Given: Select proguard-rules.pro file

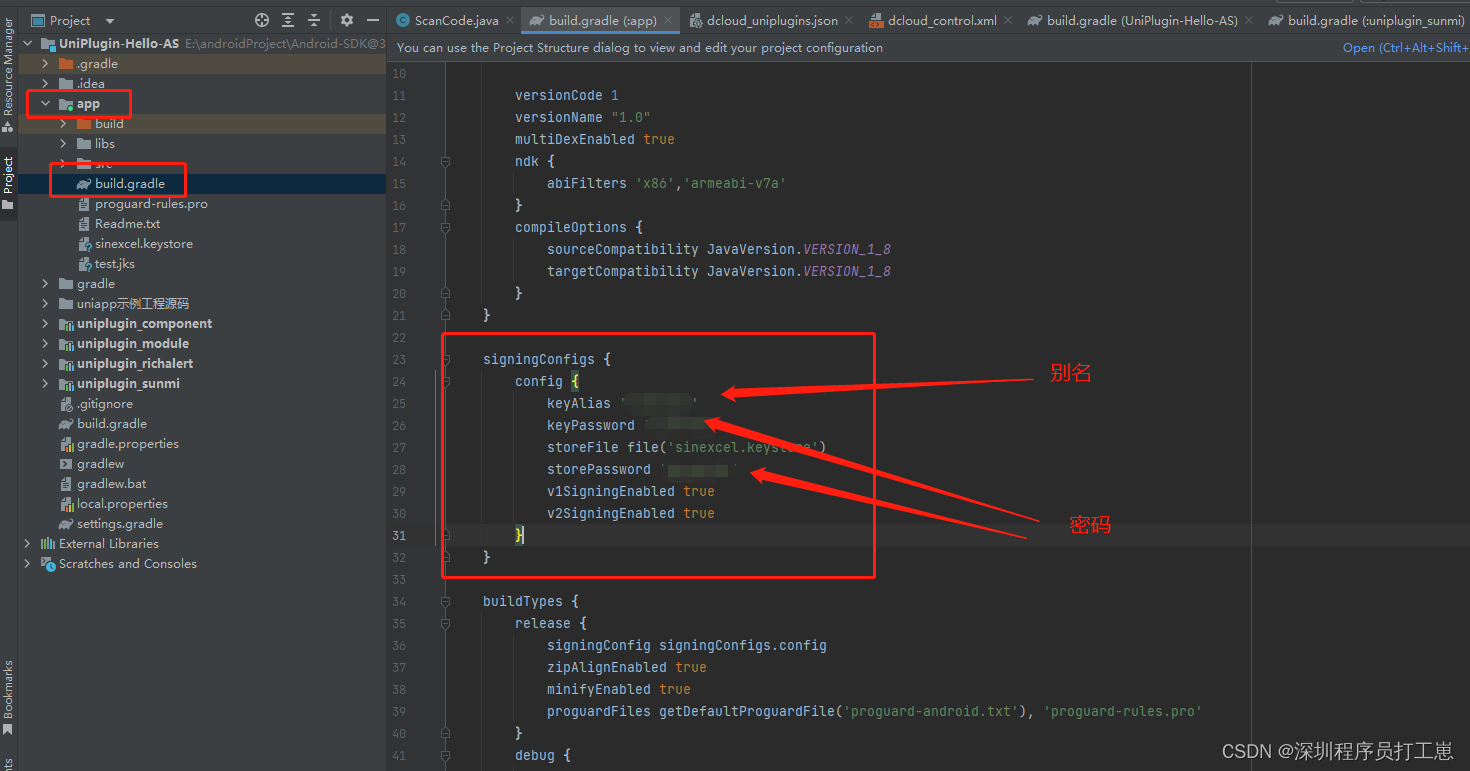Looking at the screenshot, I should point(151,204).
